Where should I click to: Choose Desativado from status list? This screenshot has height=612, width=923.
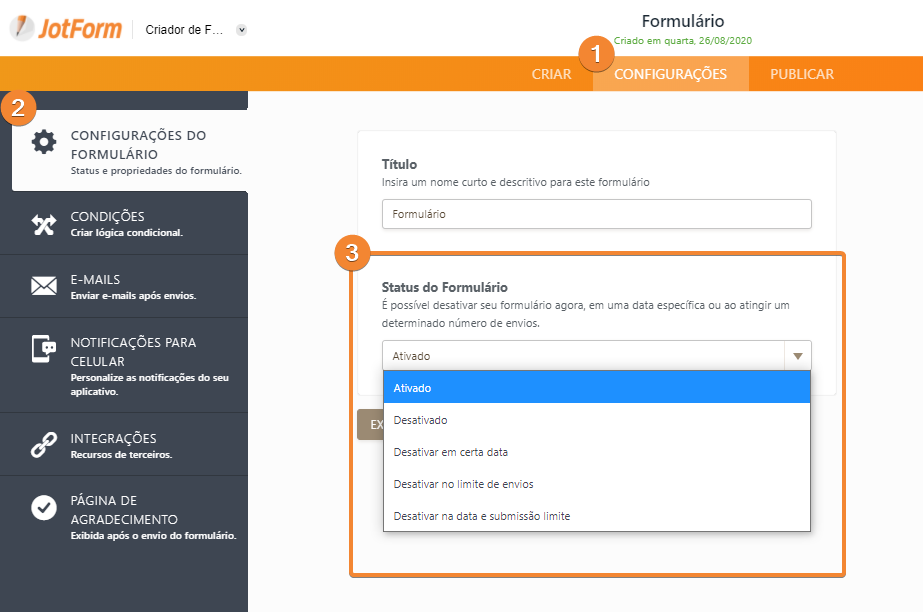(x=596, y=420)
